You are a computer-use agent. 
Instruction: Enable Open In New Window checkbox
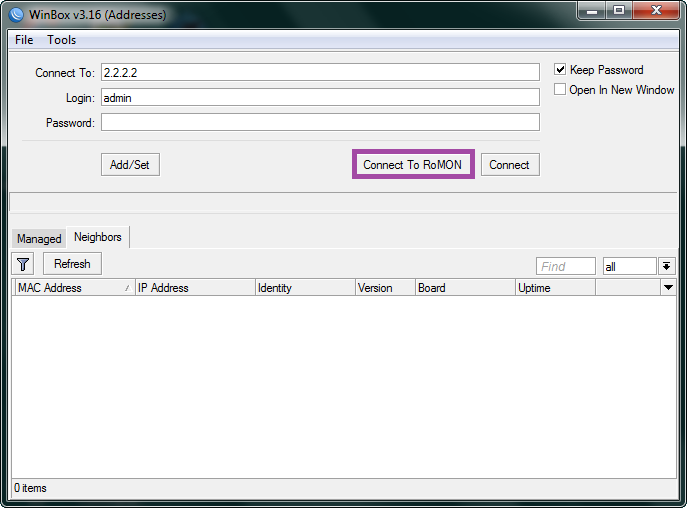point(560,89)
